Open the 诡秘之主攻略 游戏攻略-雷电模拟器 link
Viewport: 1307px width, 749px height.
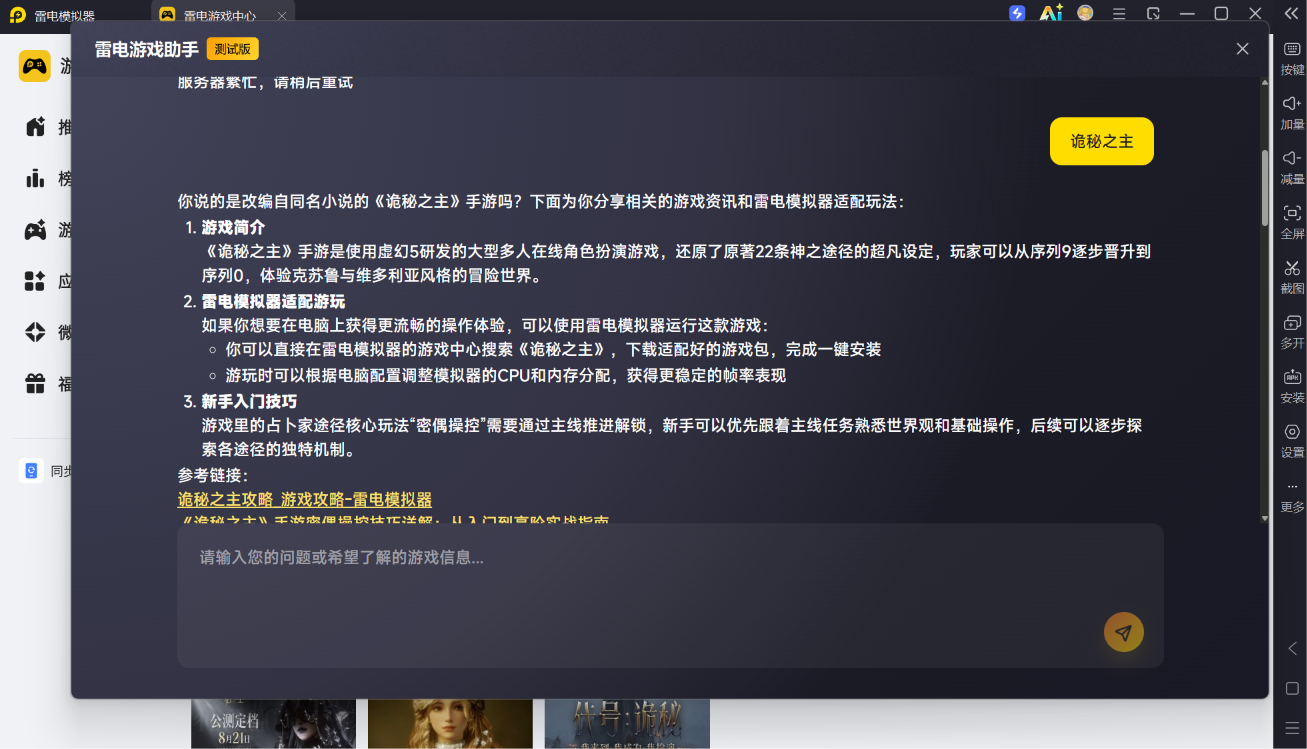[305, 499]
